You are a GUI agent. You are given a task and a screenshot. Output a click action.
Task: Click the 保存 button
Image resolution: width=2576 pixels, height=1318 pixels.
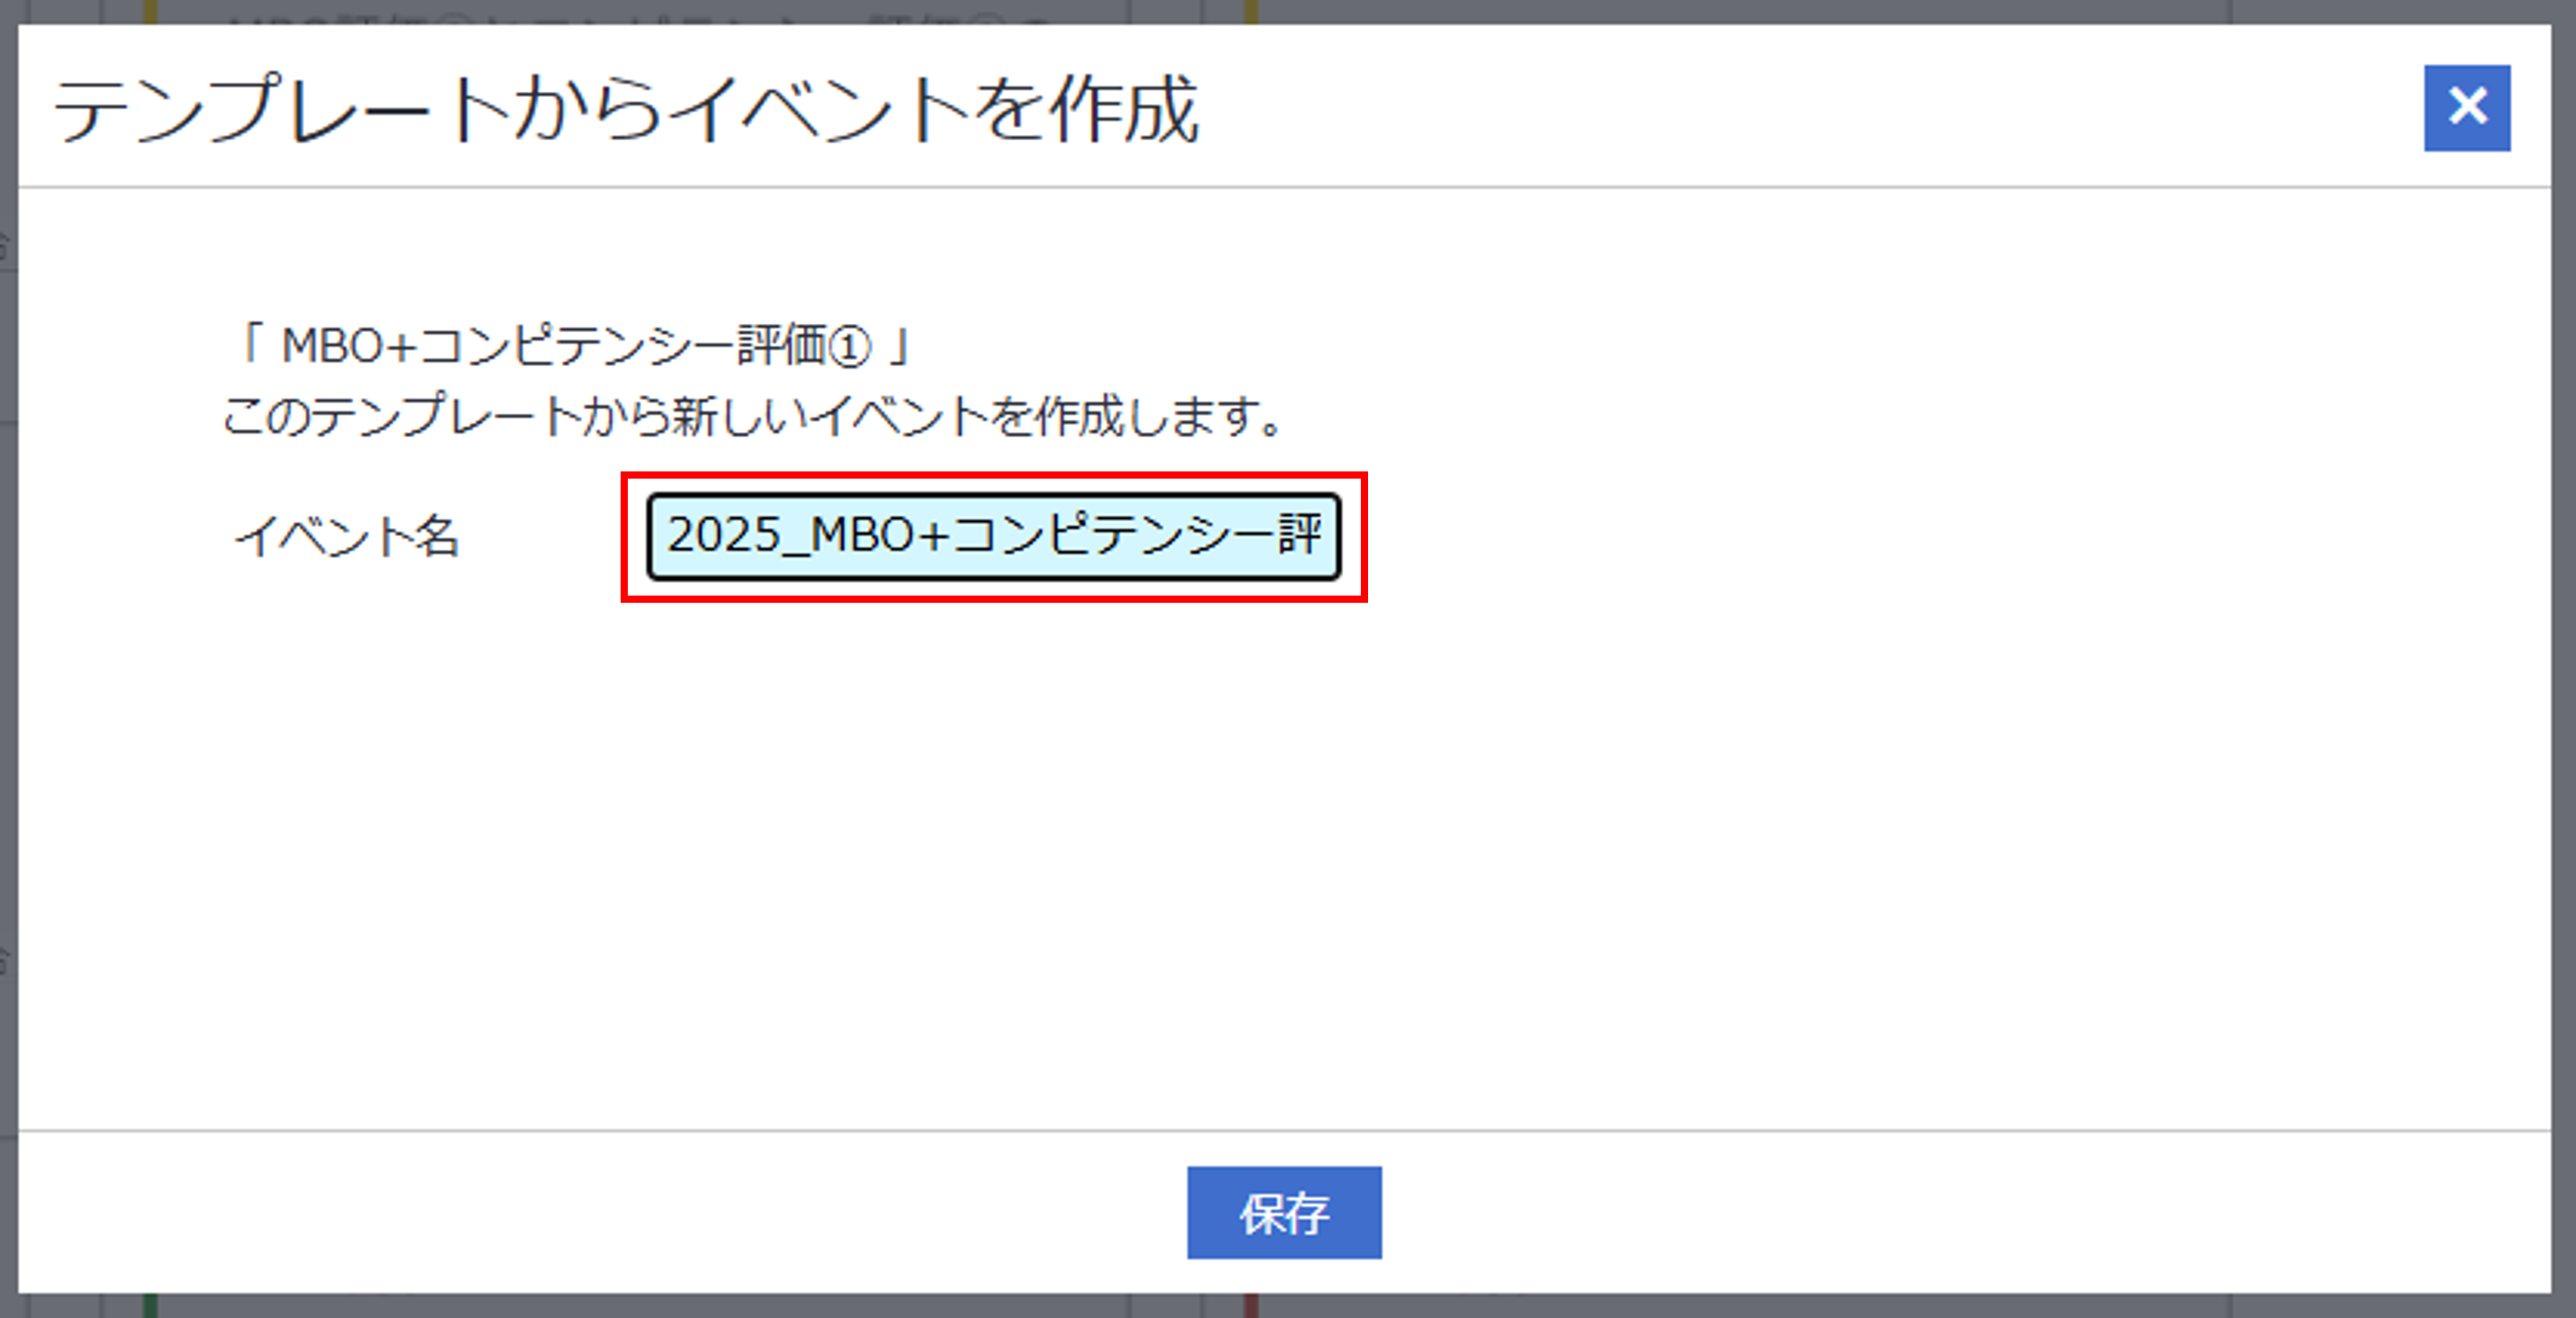click(x=1284, y=1212)
